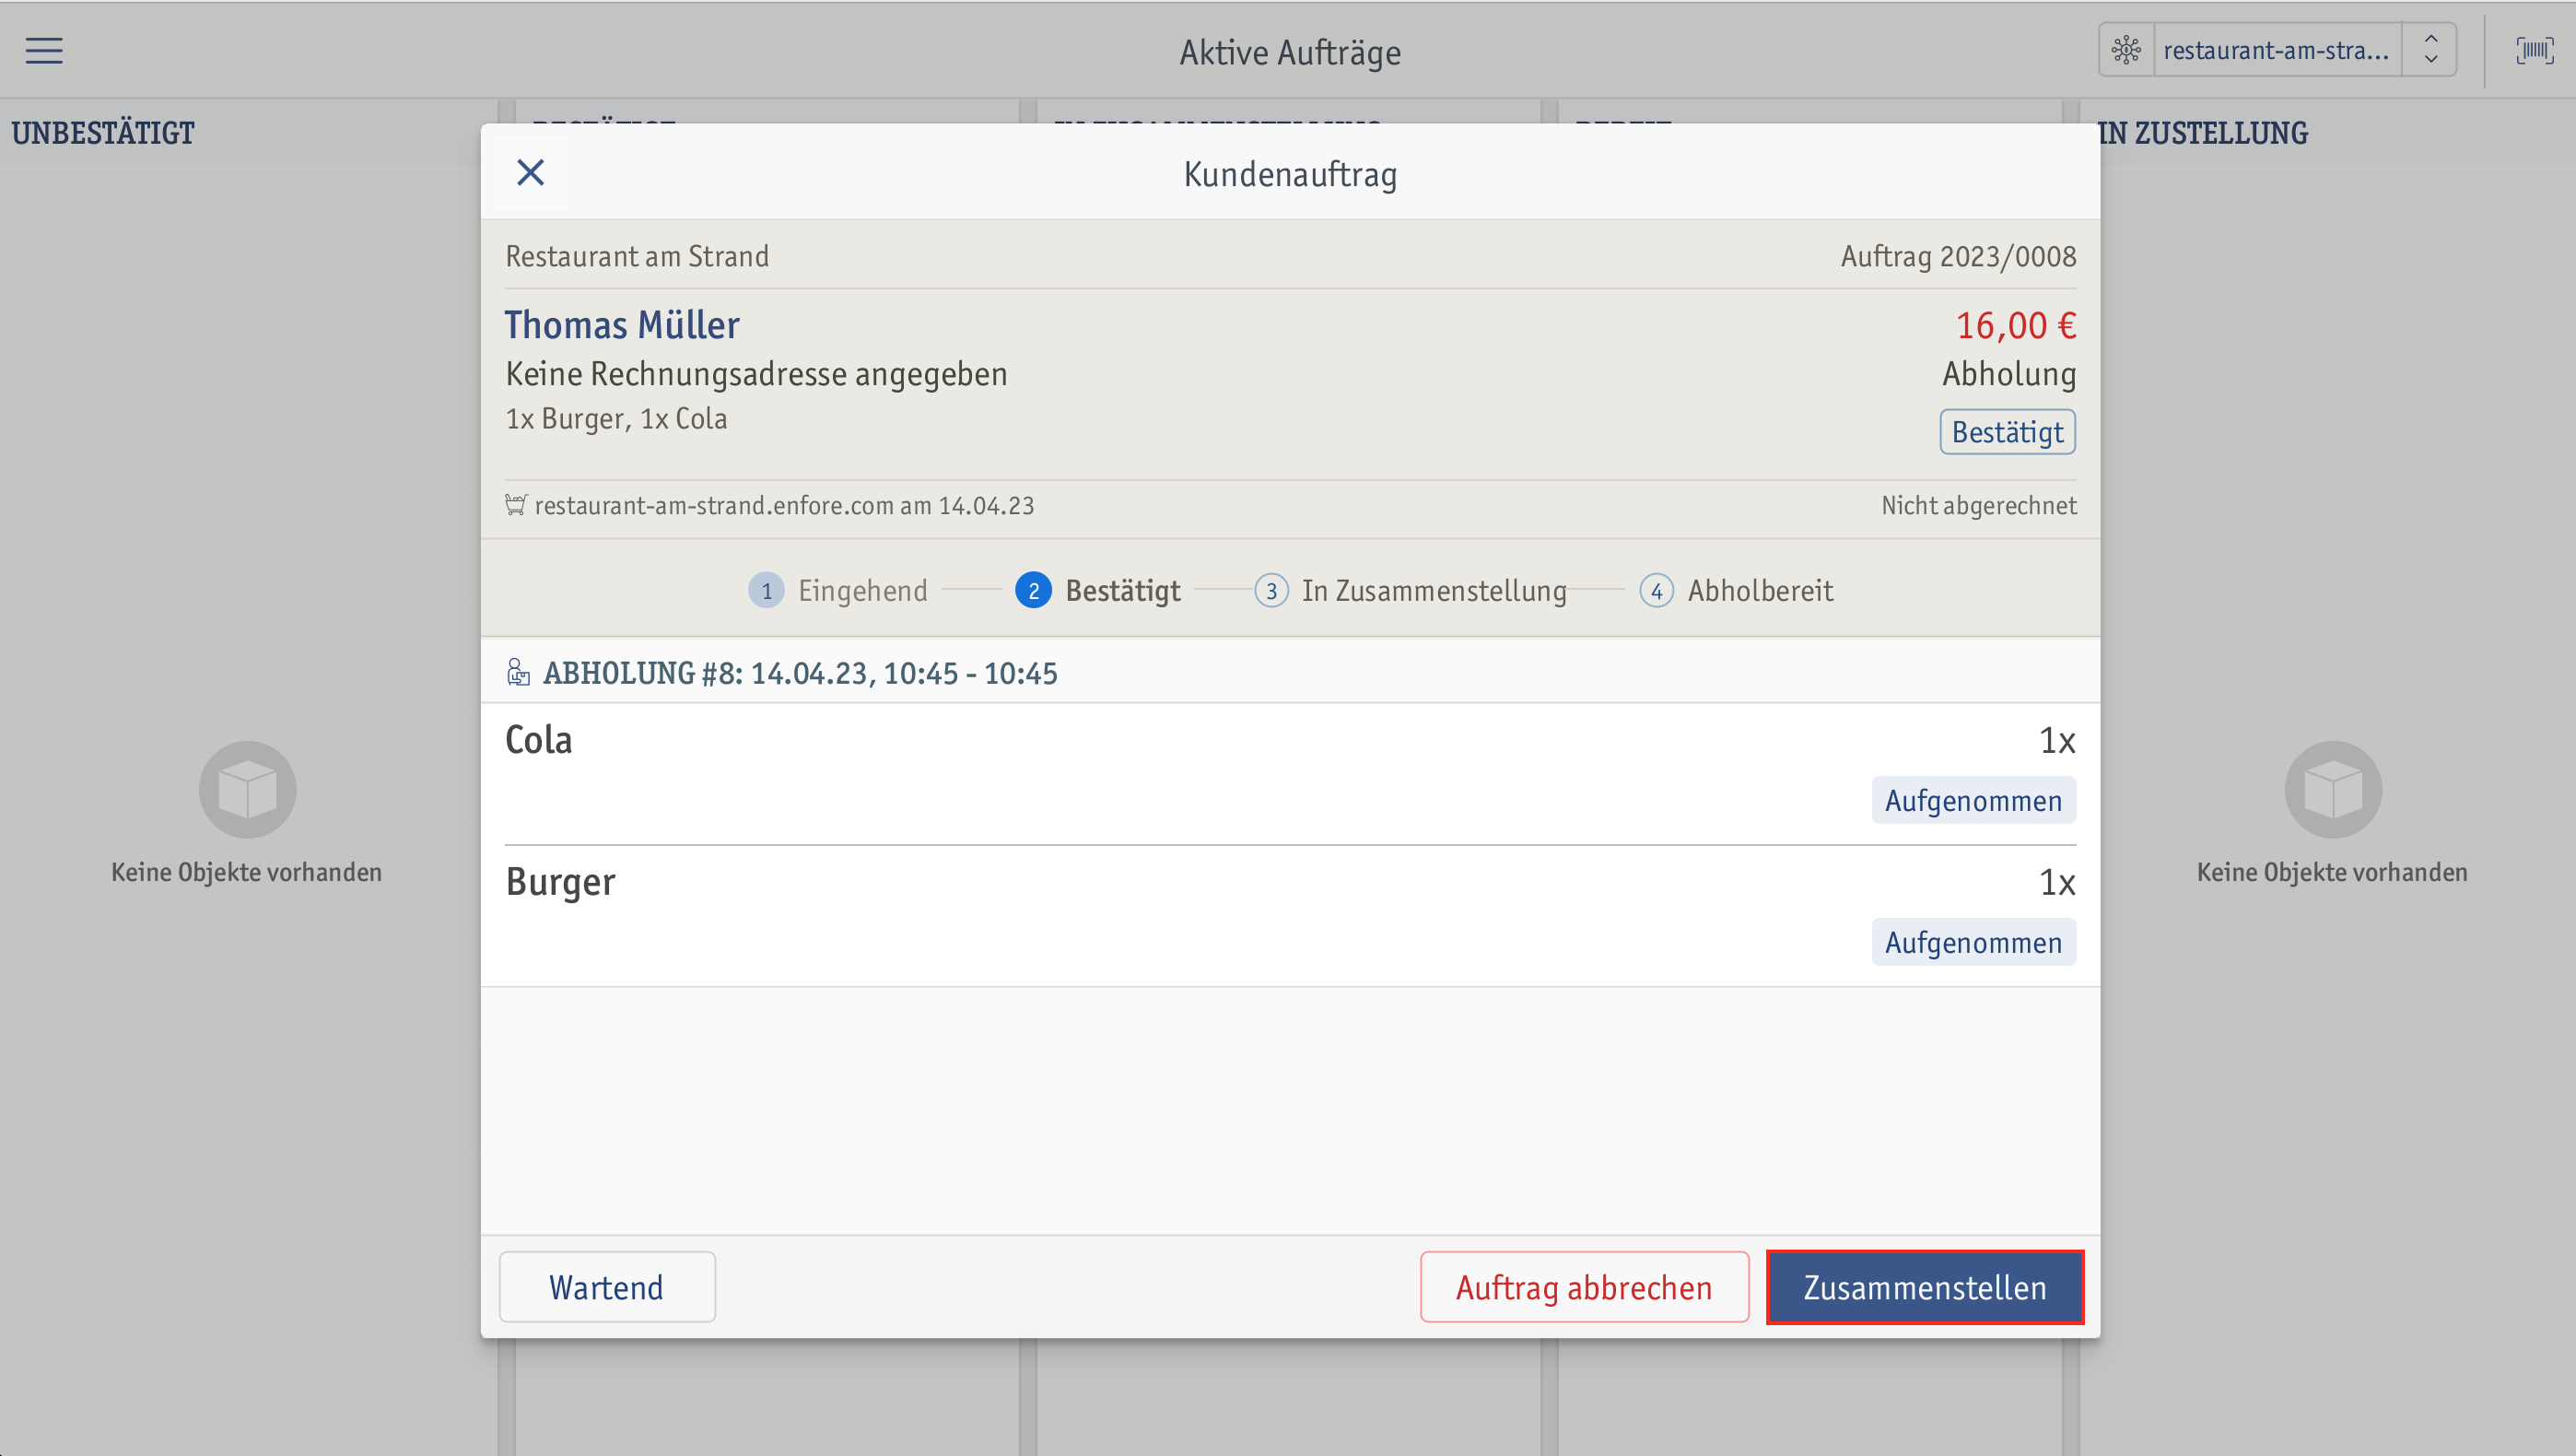Select step 3 In Zusammenstellung
Image resolution: width=2576 pixels, height=1456 pixels.
click(1410, 591)
